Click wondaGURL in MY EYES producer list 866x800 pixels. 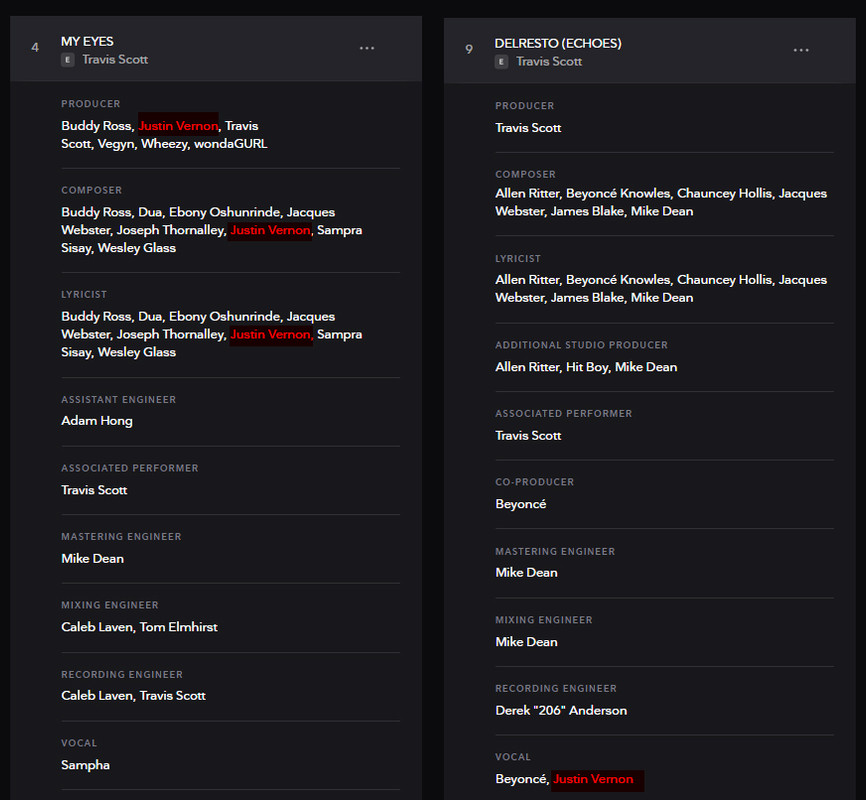coord(230,144)
